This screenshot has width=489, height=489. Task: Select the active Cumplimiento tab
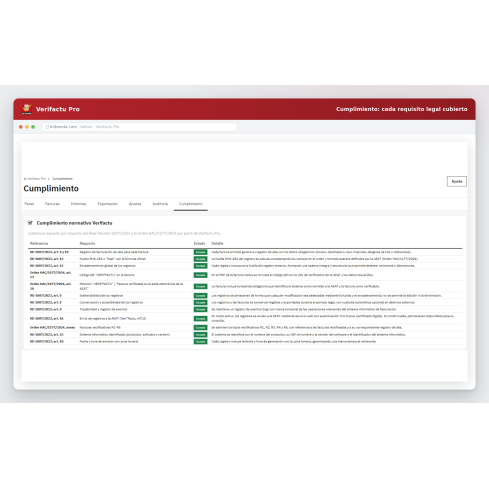(x=191, y=204)
